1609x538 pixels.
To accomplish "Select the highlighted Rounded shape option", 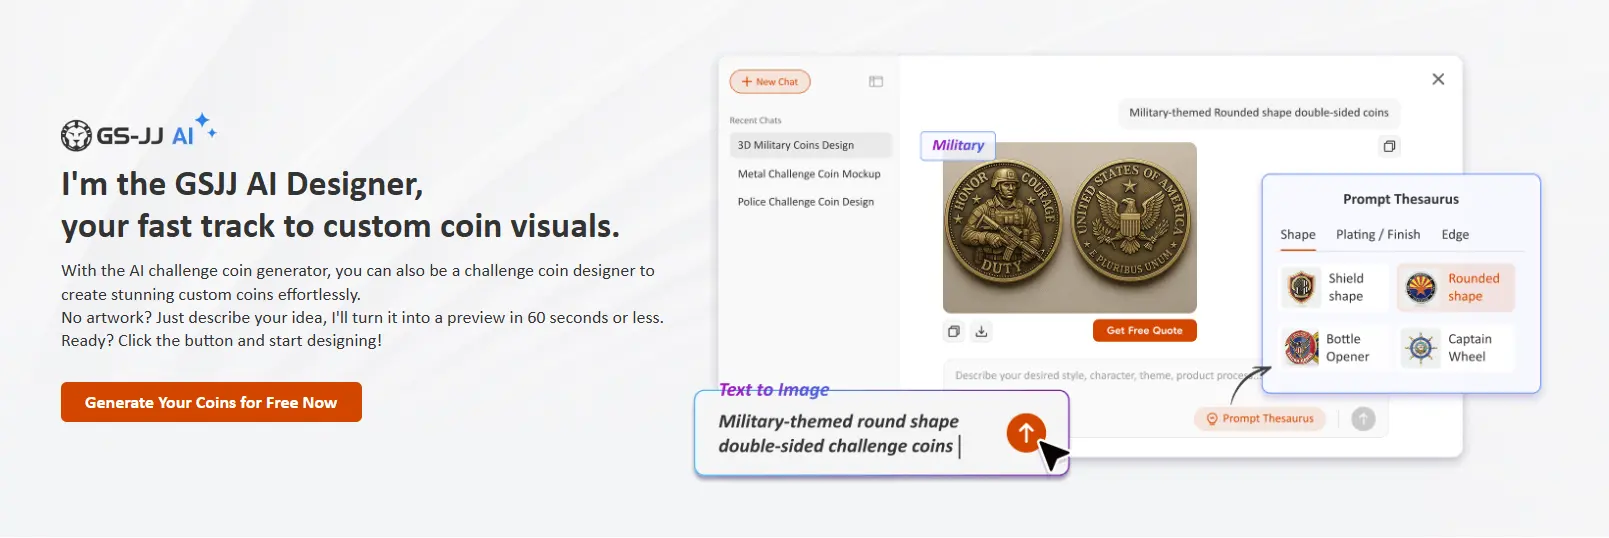I will click(1456, 288).
